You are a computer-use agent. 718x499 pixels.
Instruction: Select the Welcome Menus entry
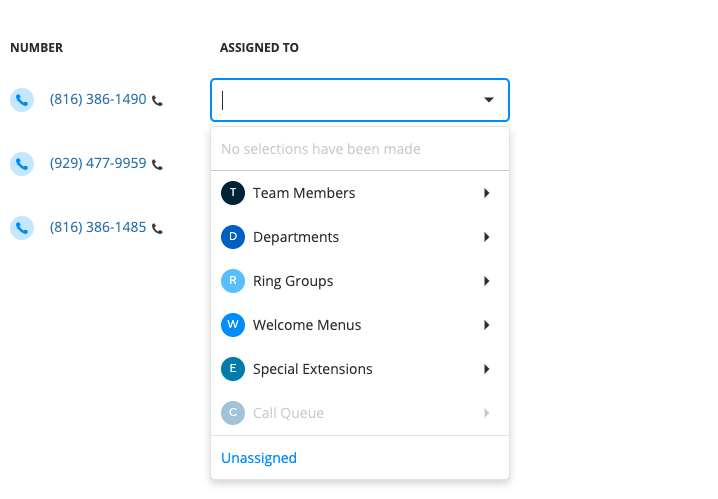tap(359, 325)
